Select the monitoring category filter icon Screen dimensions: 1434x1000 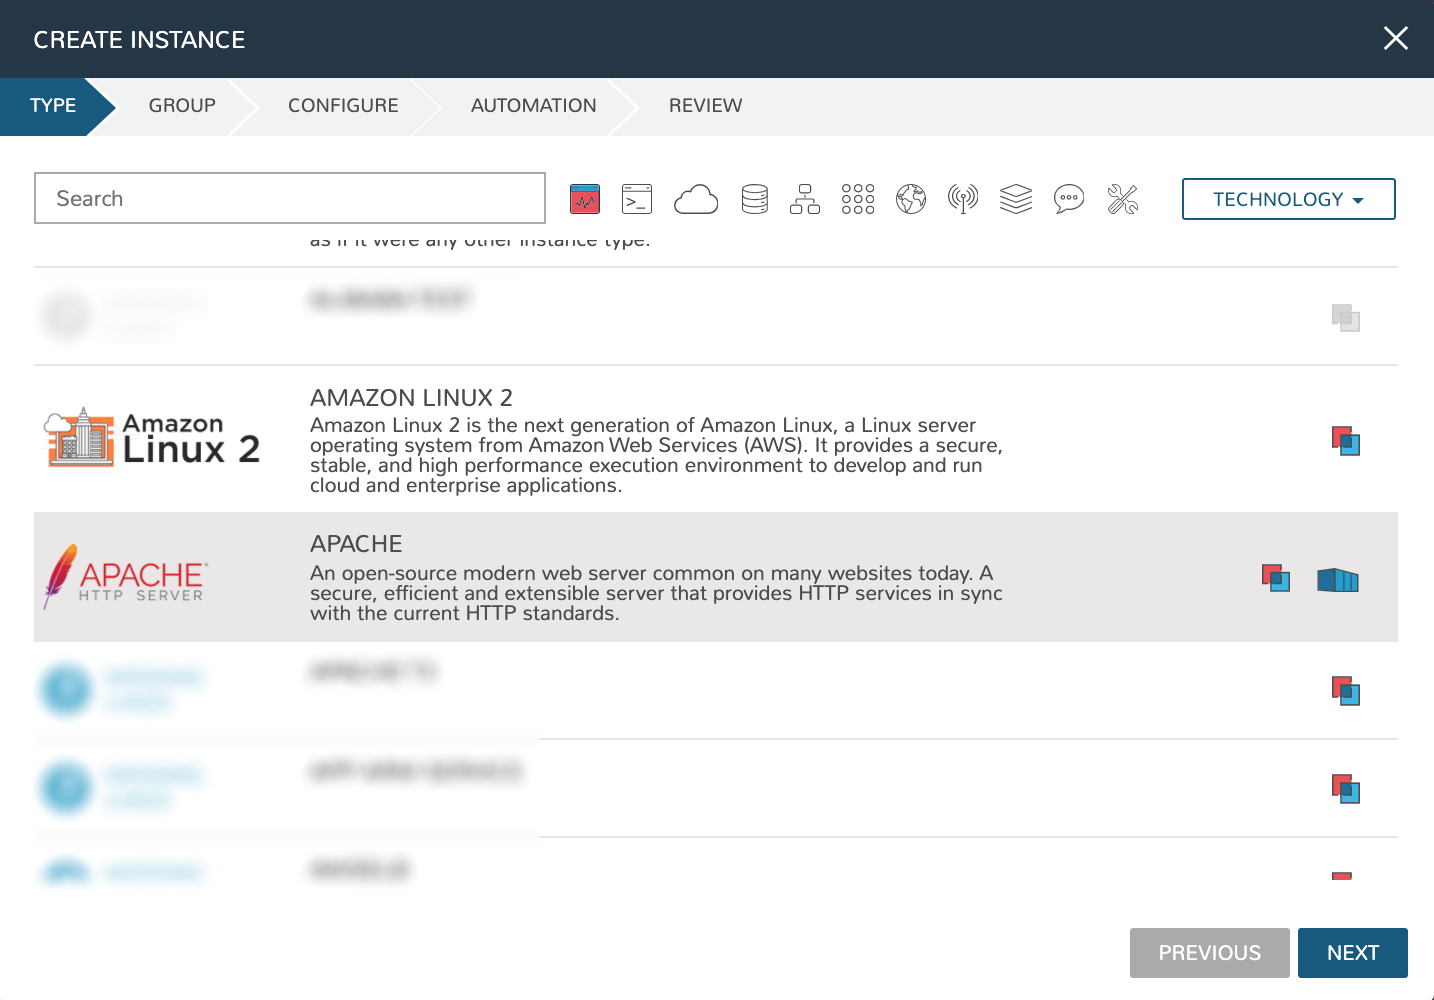pyautogui.click(x=585, y=199)
